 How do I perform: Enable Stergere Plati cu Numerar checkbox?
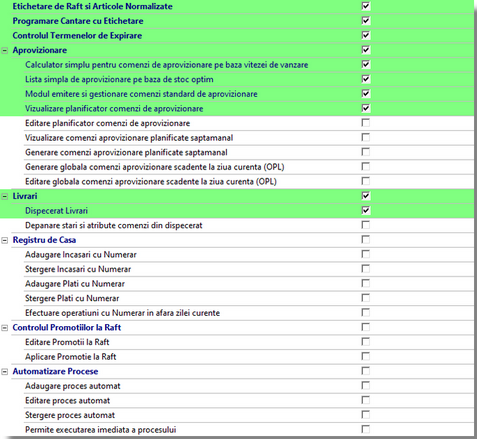(x=366, y=298)
